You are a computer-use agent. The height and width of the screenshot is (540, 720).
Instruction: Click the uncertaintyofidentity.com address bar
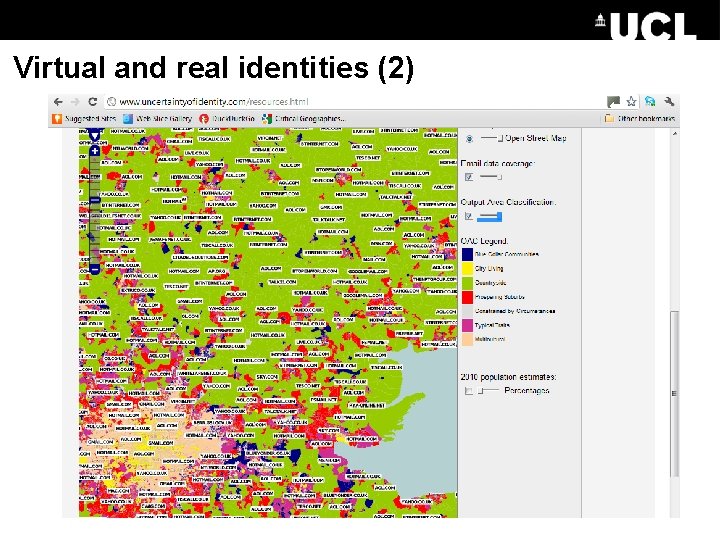coord(354,101)
